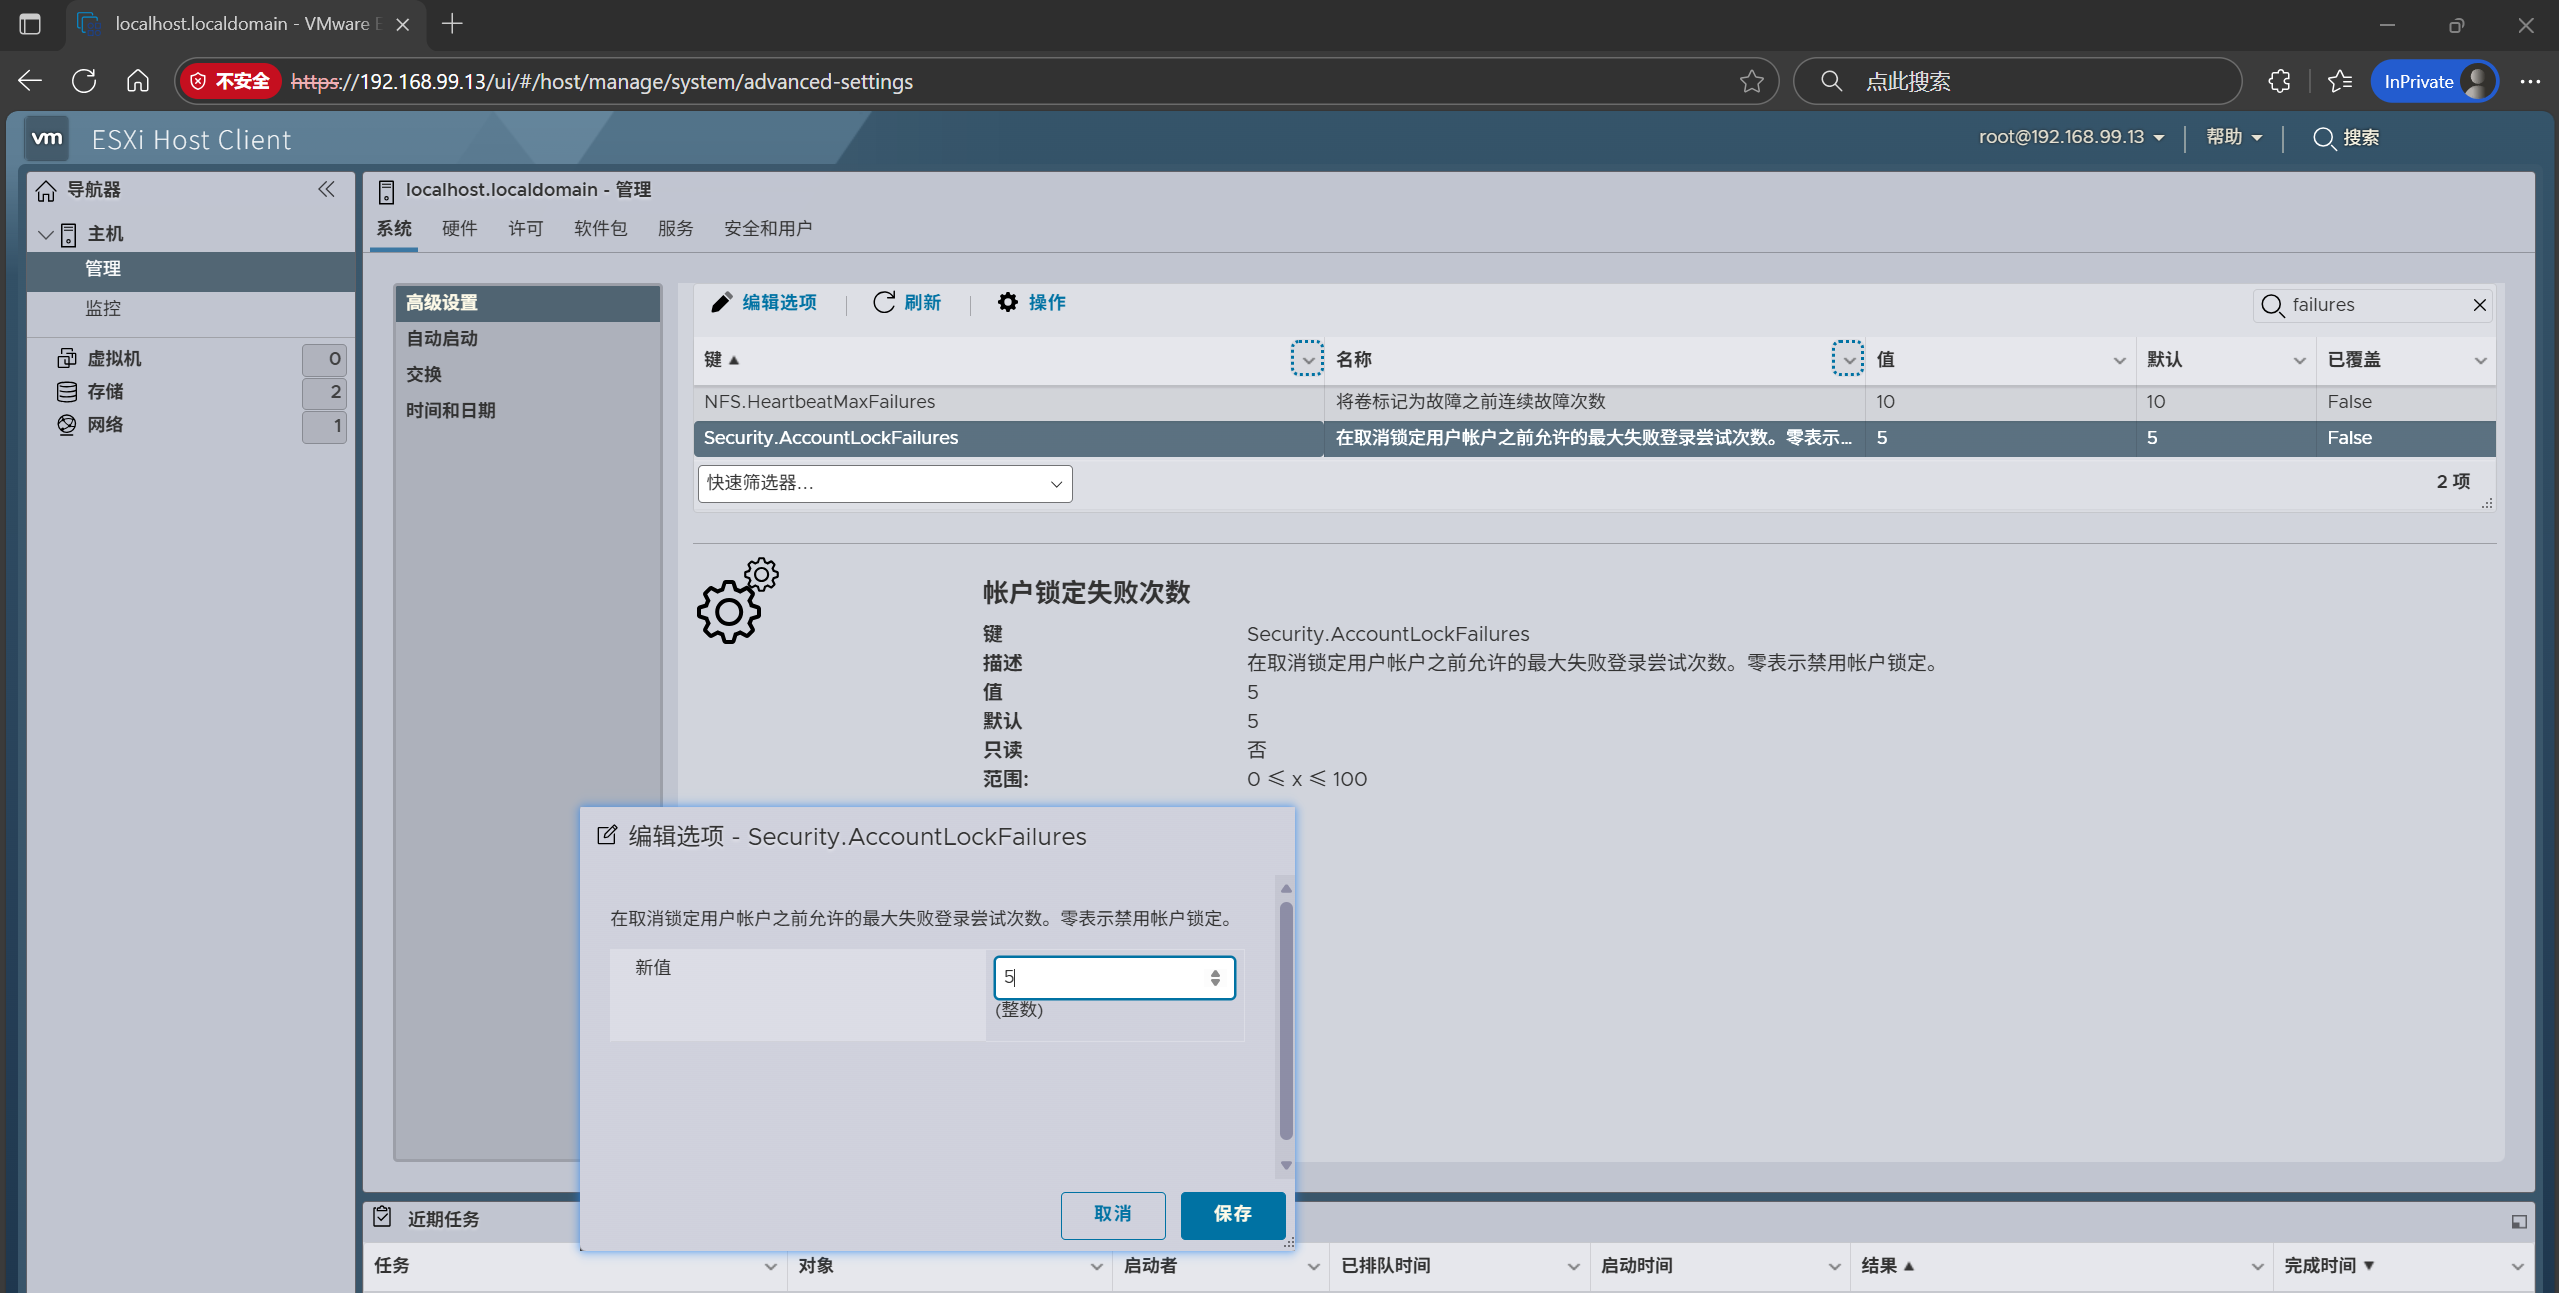Open the 键 column dropdown arrow

pyautogui.click(x=1307, y=358)
